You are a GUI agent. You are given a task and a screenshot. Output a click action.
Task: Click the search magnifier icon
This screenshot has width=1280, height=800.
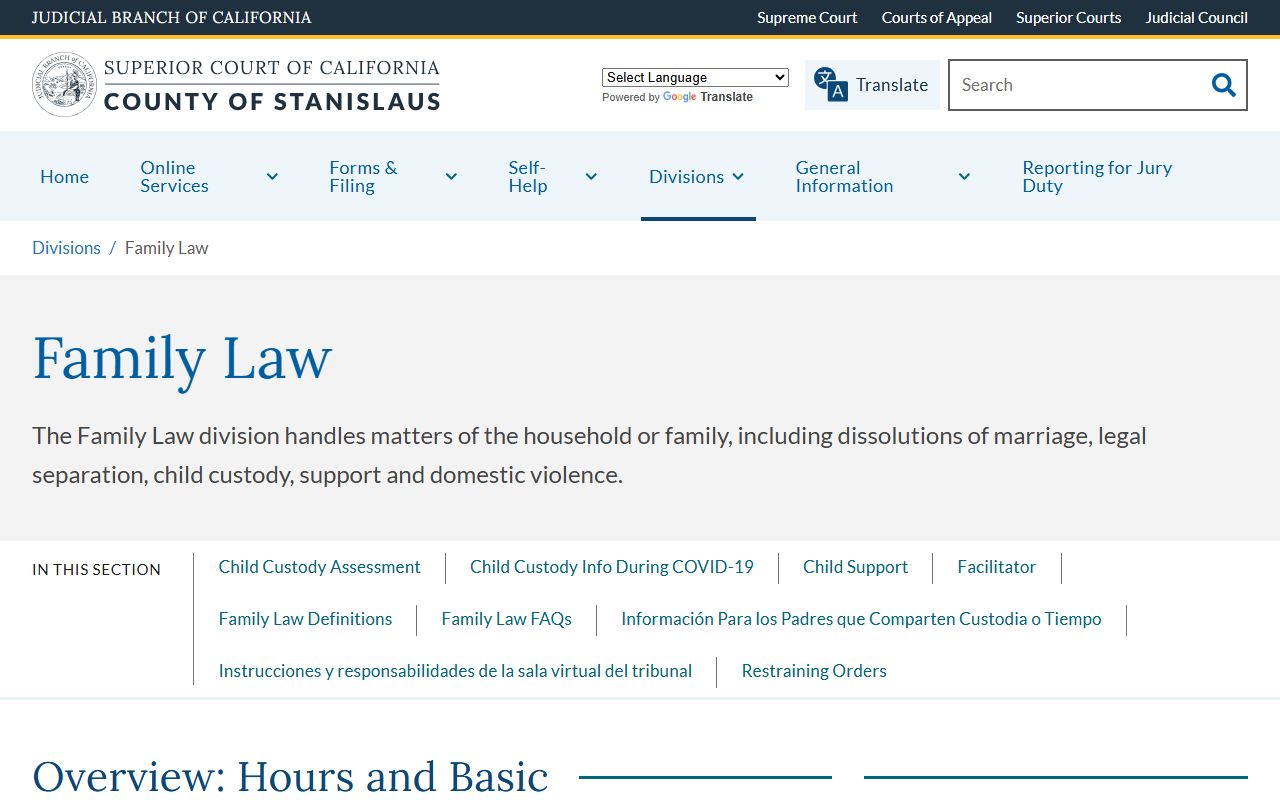pyautogui.click(x=1223, y=85)
